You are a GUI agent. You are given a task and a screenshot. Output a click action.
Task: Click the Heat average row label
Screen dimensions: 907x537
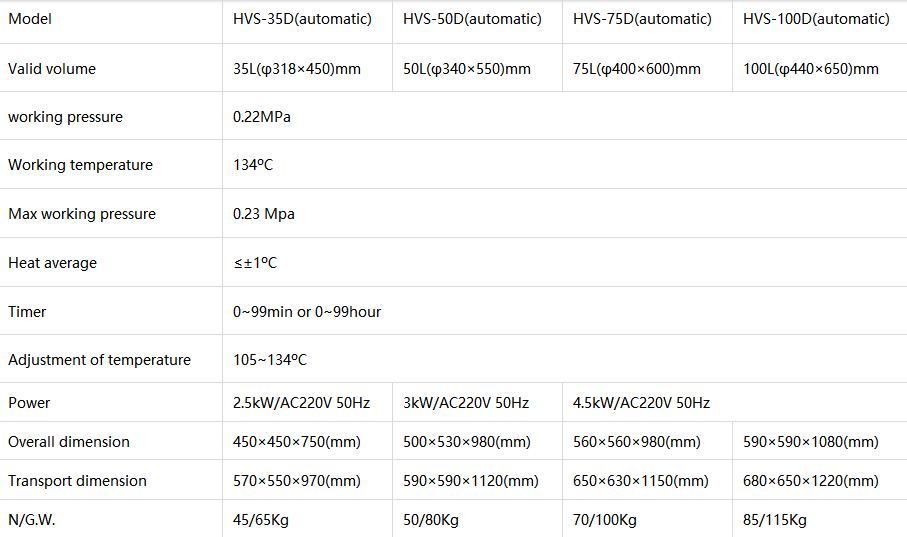pos(52,263)
